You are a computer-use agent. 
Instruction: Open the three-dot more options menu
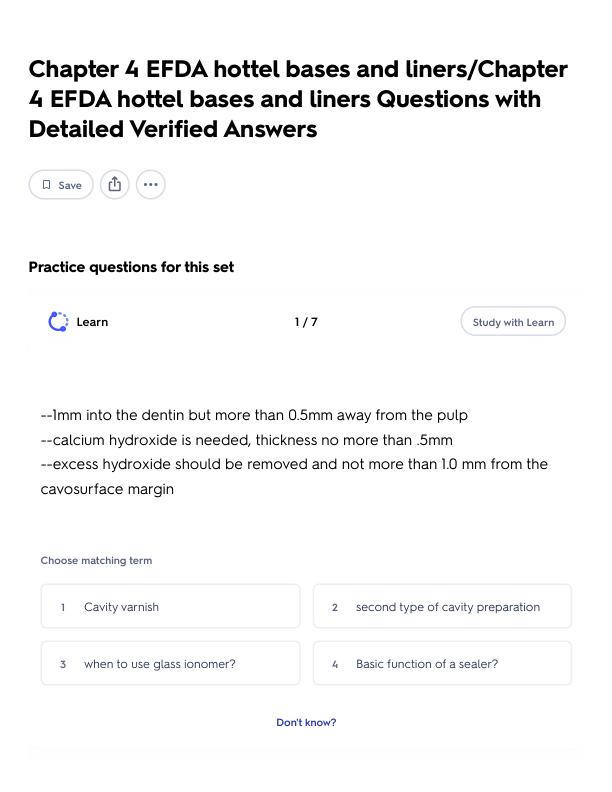click(150, 184)
